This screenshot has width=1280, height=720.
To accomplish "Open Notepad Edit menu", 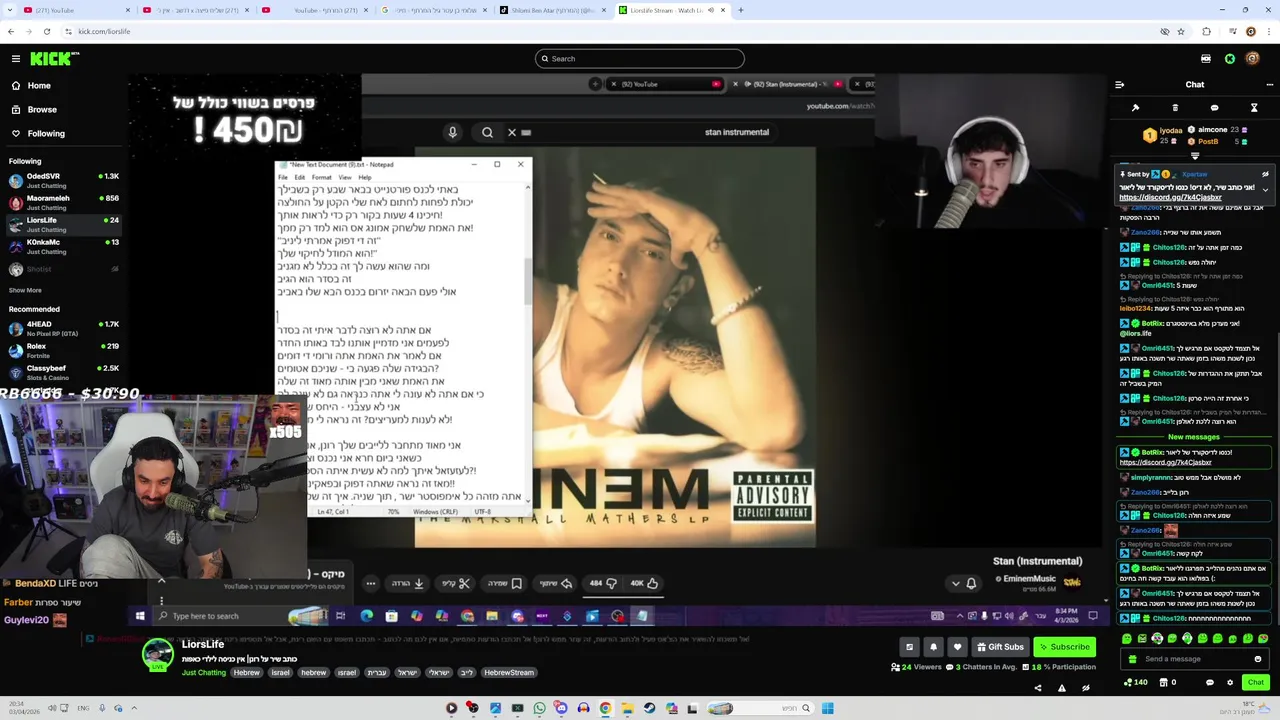I will [x=299, y=177].
